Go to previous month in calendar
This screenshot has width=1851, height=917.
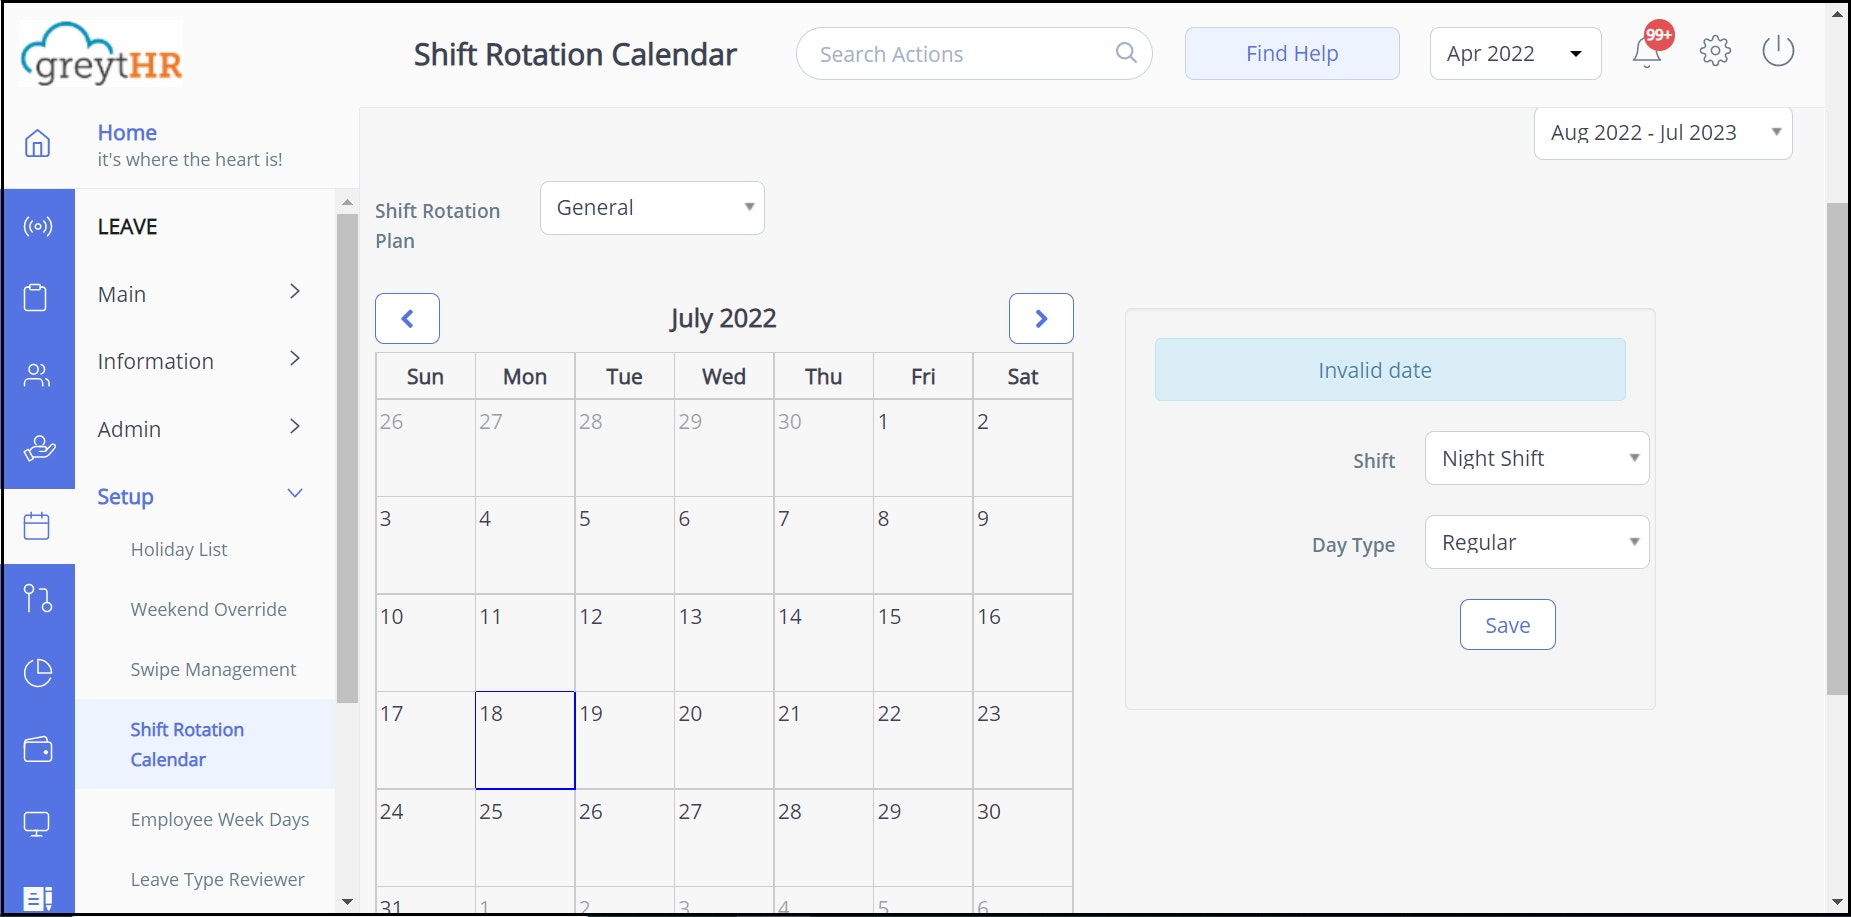(407, 319)
